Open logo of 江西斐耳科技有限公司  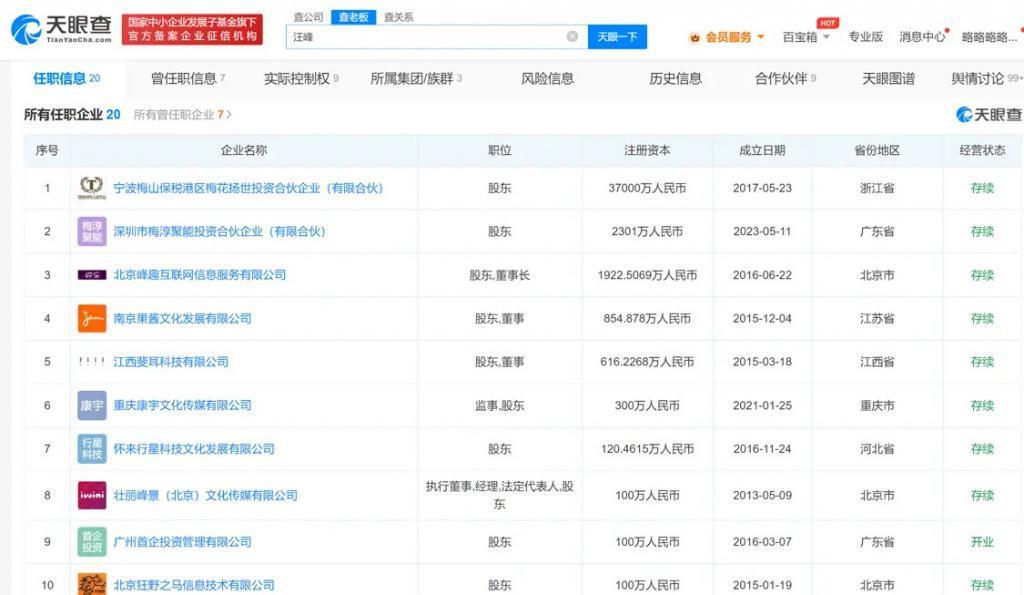coord(92,362)
